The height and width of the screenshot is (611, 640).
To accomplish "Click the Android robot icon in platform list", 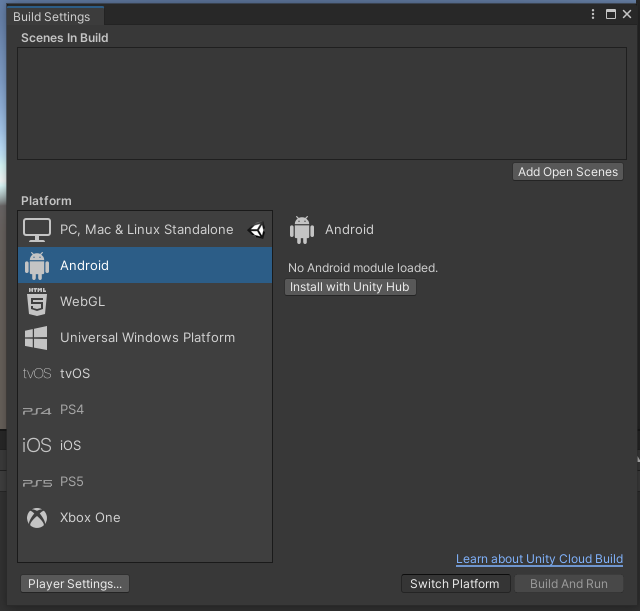I will tap(37, 266).
